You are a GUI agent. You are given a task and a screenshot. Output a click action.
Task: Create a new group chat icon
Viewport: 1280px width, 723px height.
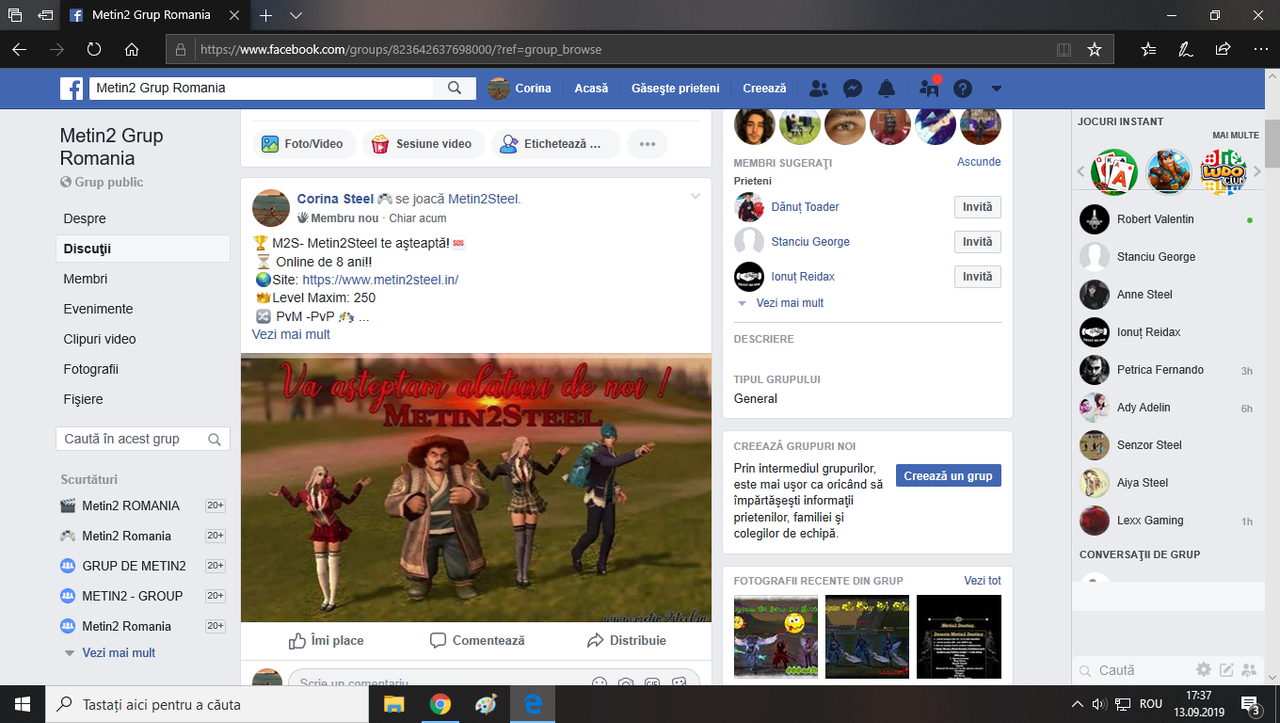click(1247, 669)
